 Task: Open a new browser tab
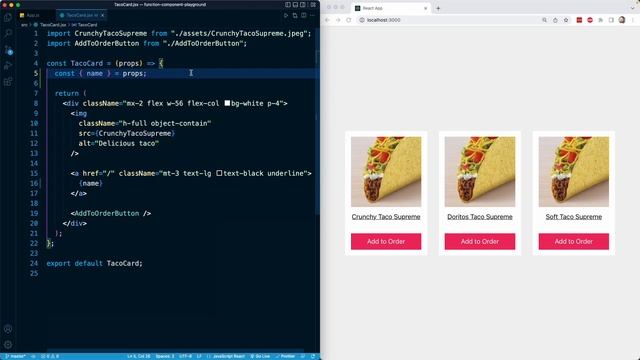438,8
